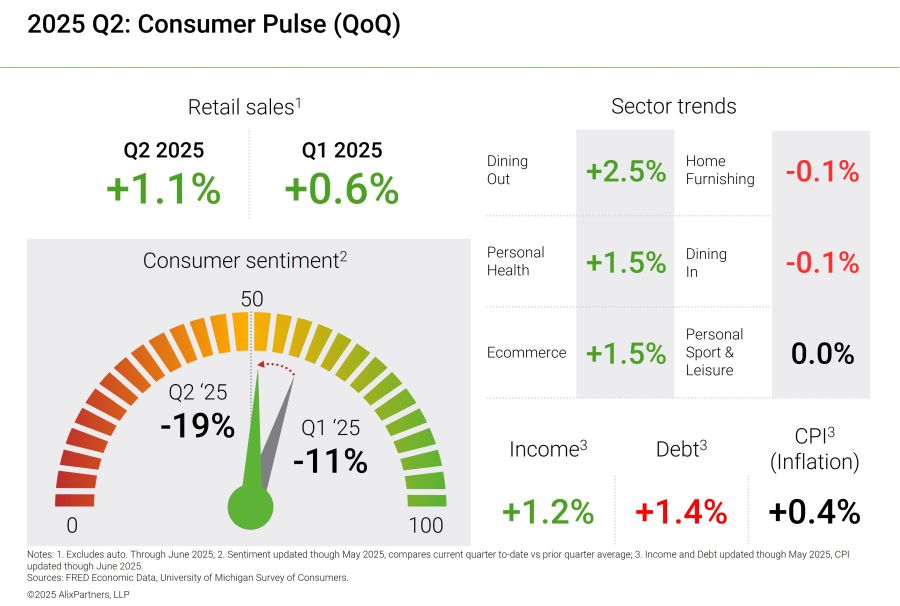900x606 pixels.
Task: Select the Dining Out +2.5% cell
Action: (x=626, y=171)
